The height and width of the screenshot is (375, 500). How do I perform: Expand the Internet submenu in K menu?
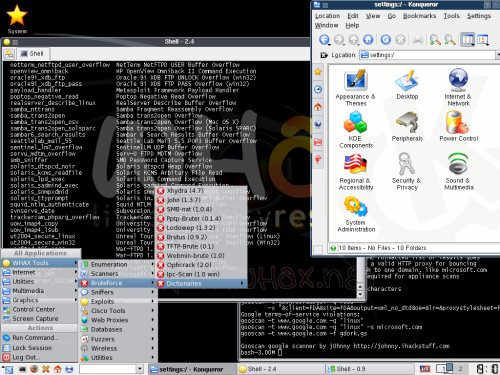[x=40, y=272]
